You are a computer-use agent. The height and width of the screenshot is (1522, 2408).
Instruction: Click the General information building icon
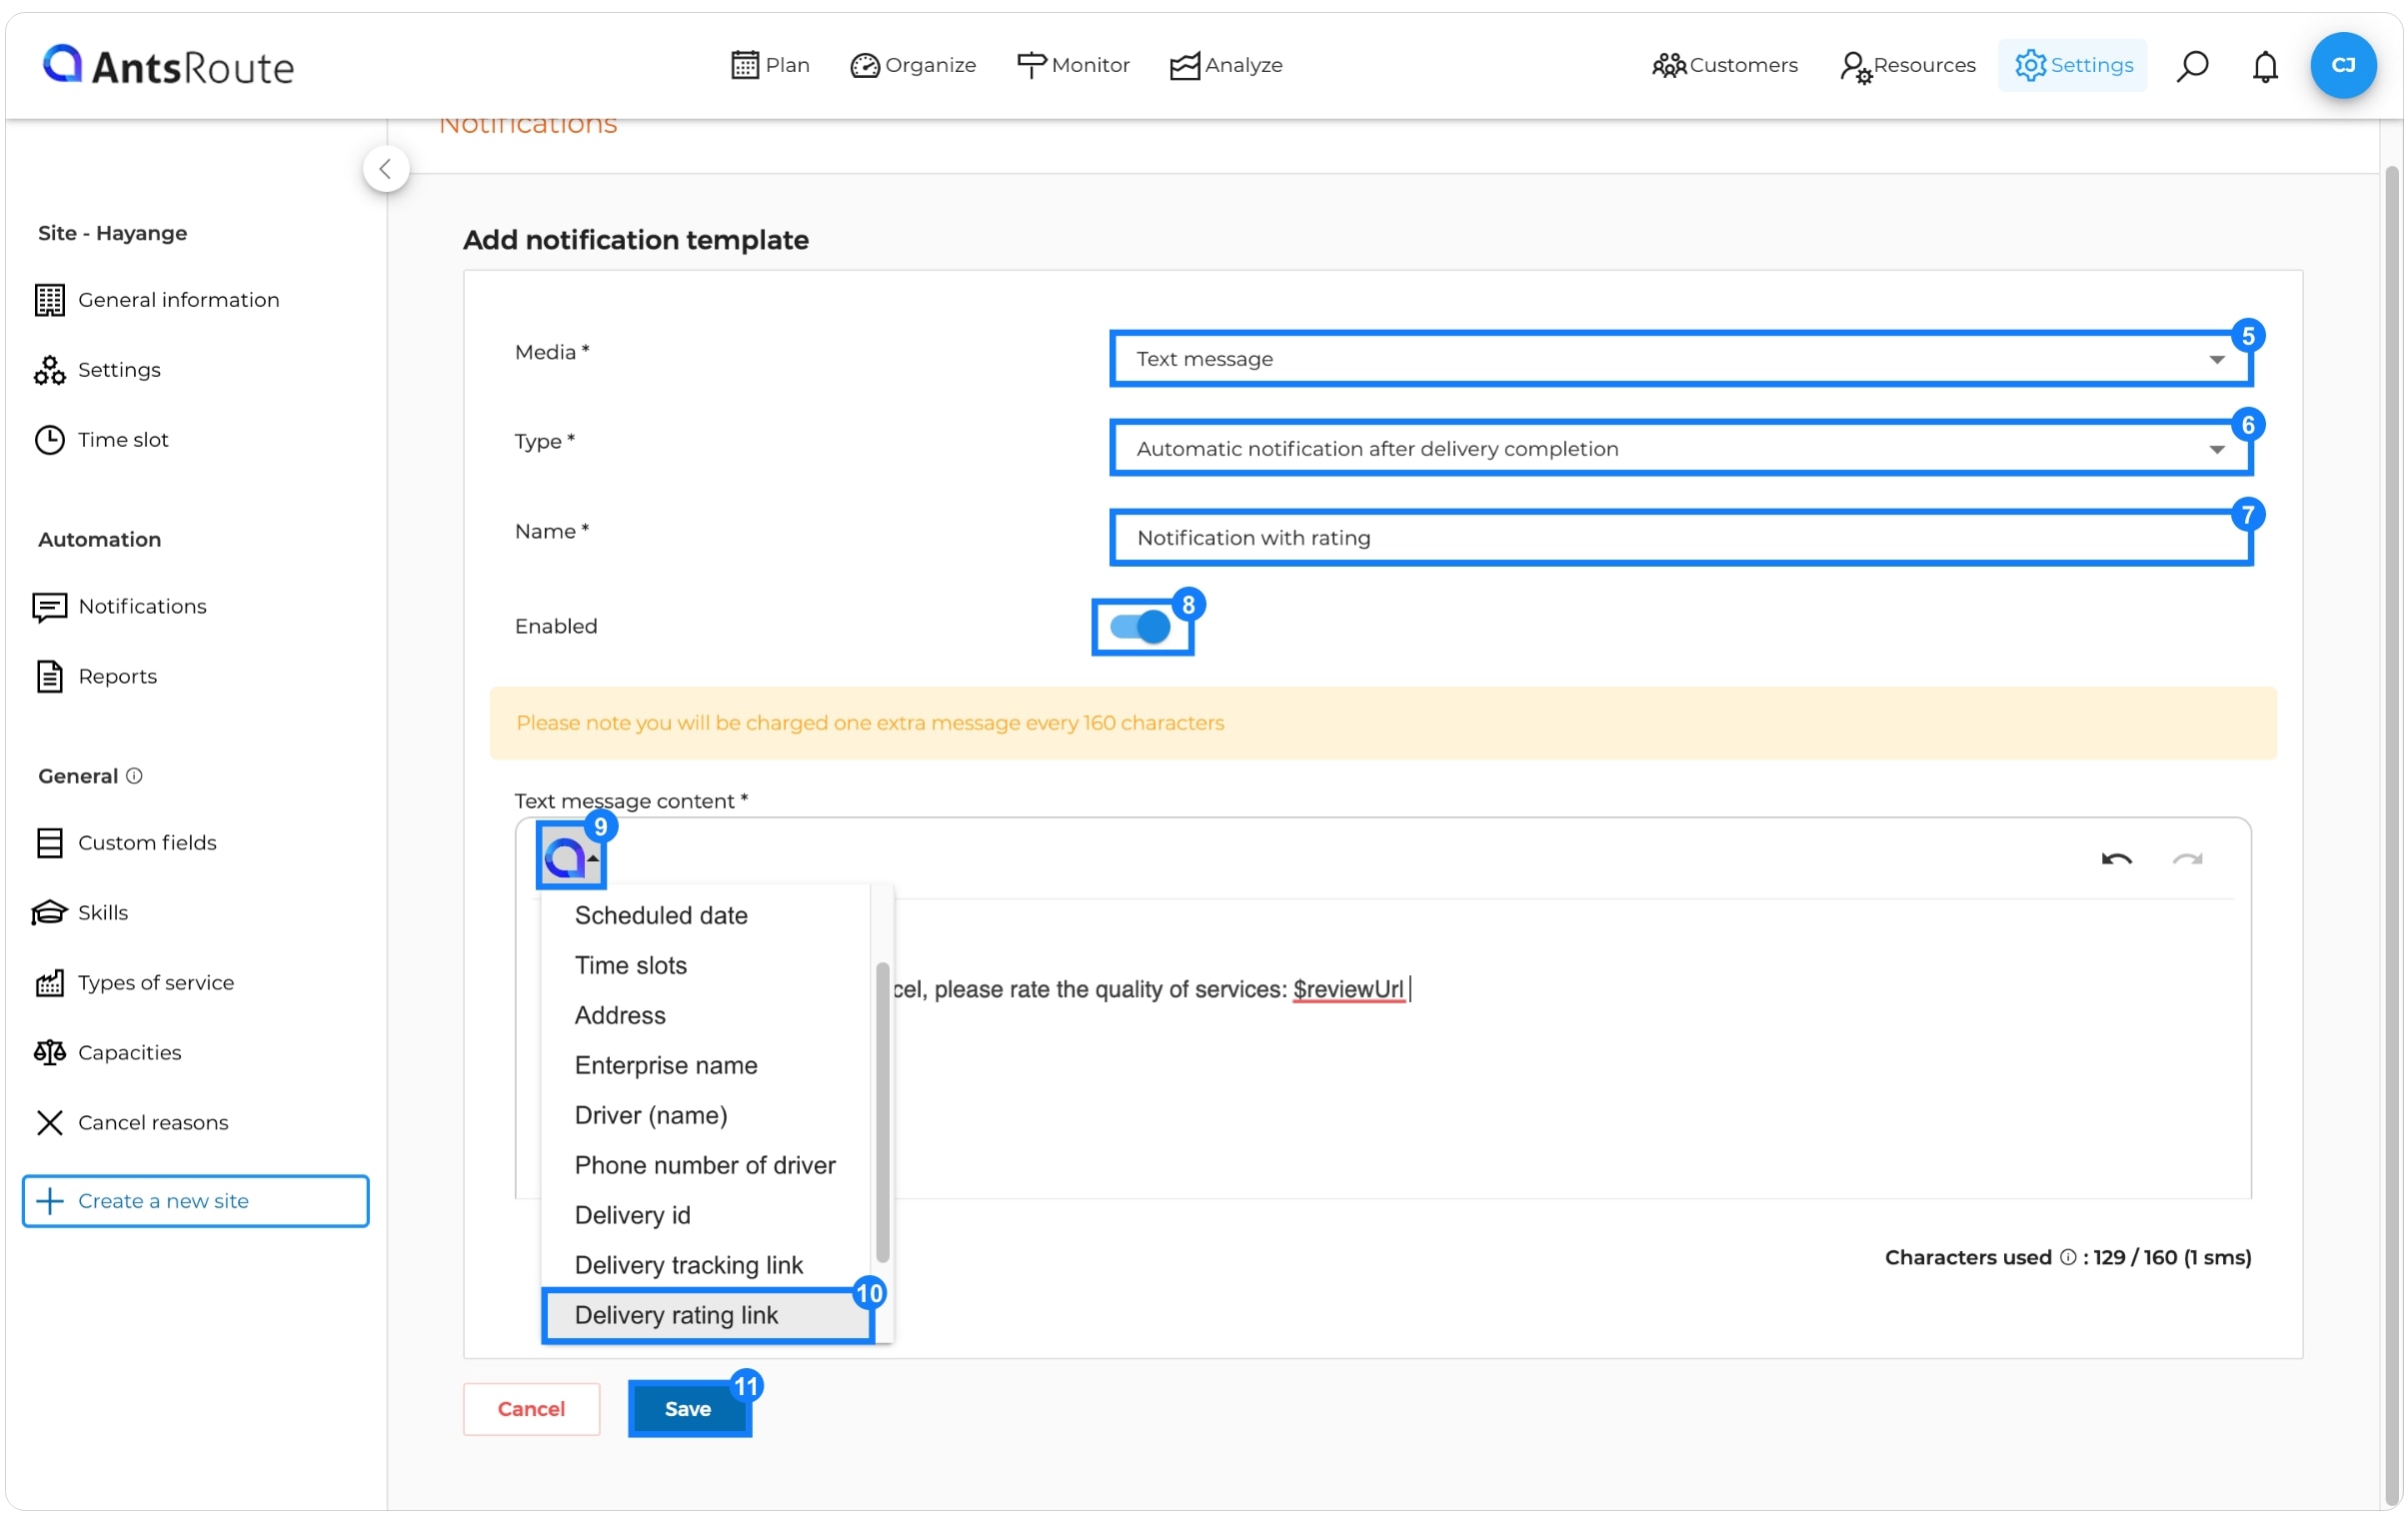click(x=50, y=300)
